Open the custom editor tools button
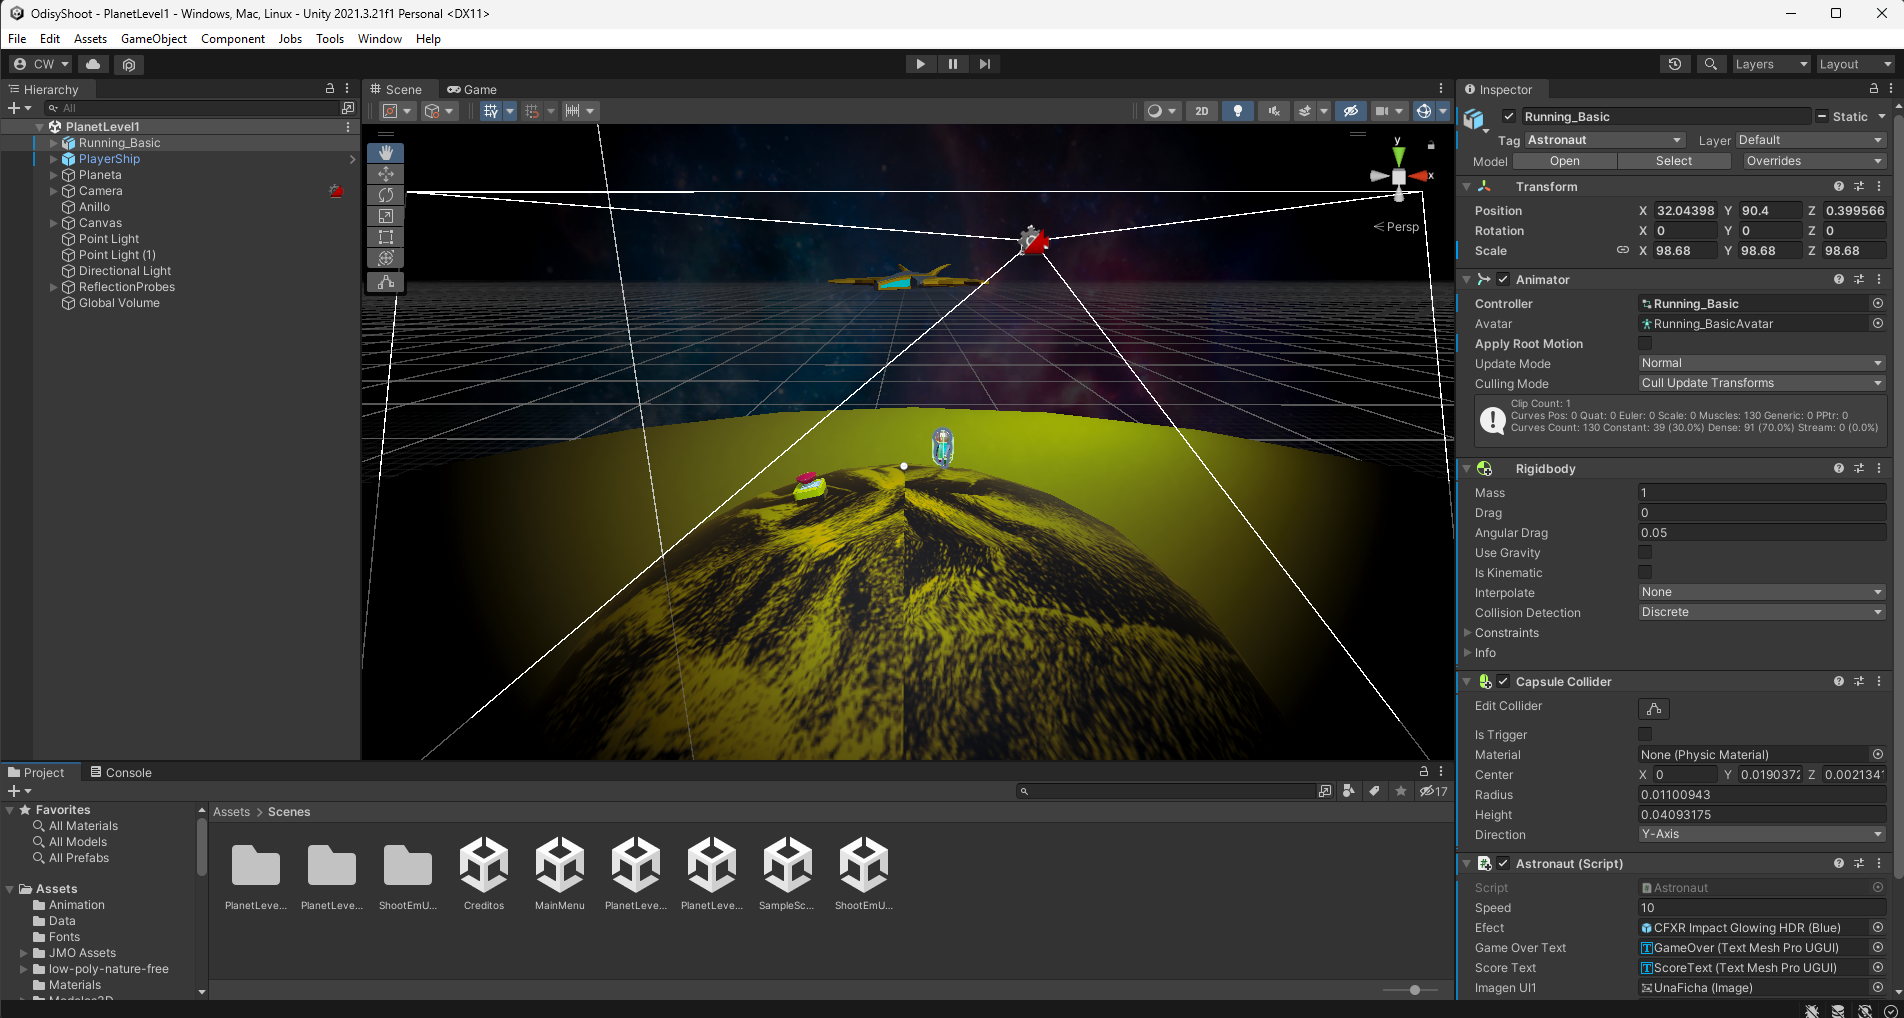1904x1018 pixels. 386,282
